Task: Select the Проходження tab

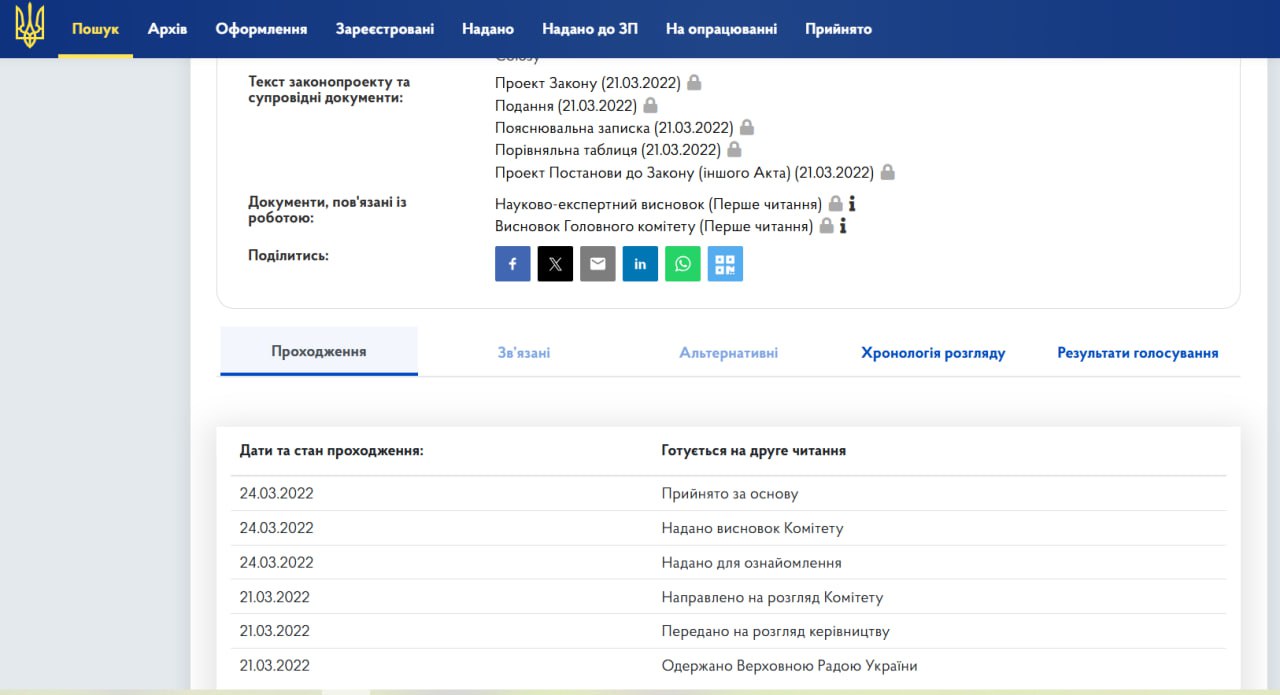Action: [319, 352]
